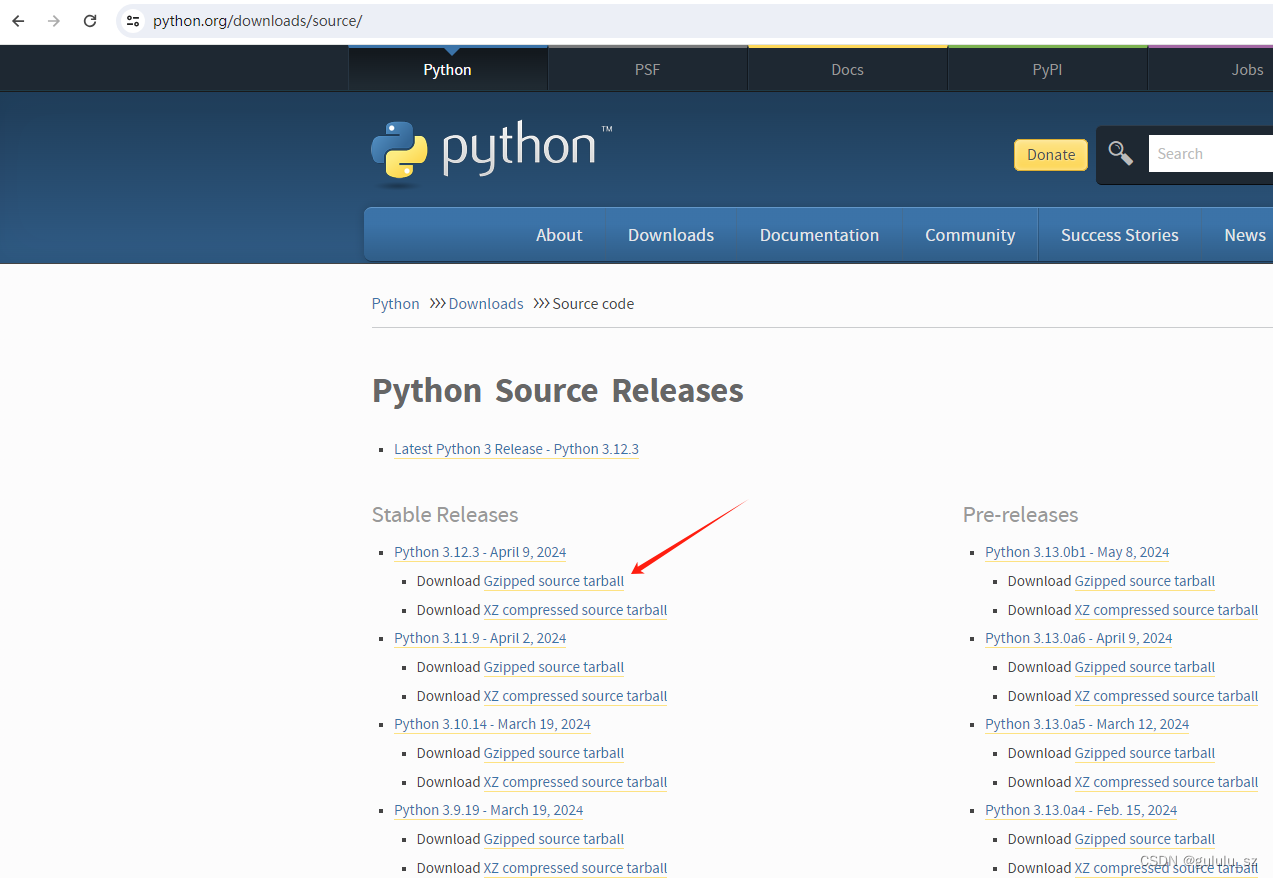Download Gzipped source tarball for Python 3.12.3
Screen dimensions: 1273x878
(553, 581)
